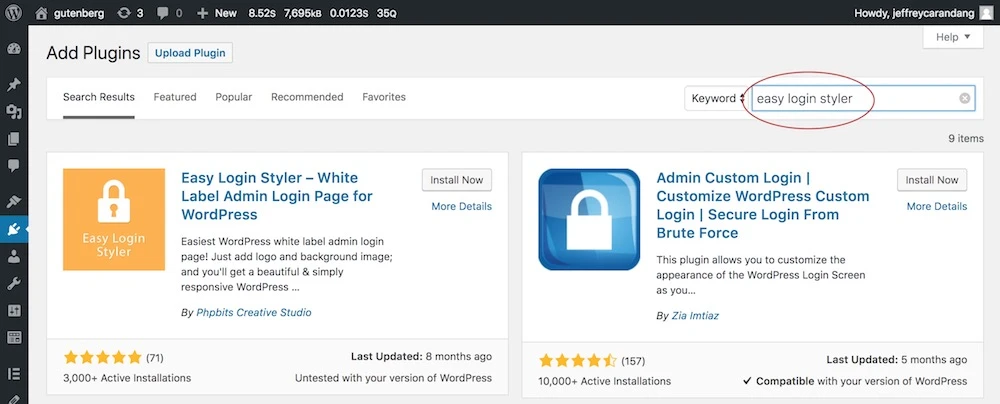The width and height of the screenshot is (1000, 404).
Task: Switch to the Featured tab
Action: click(175, 97)
